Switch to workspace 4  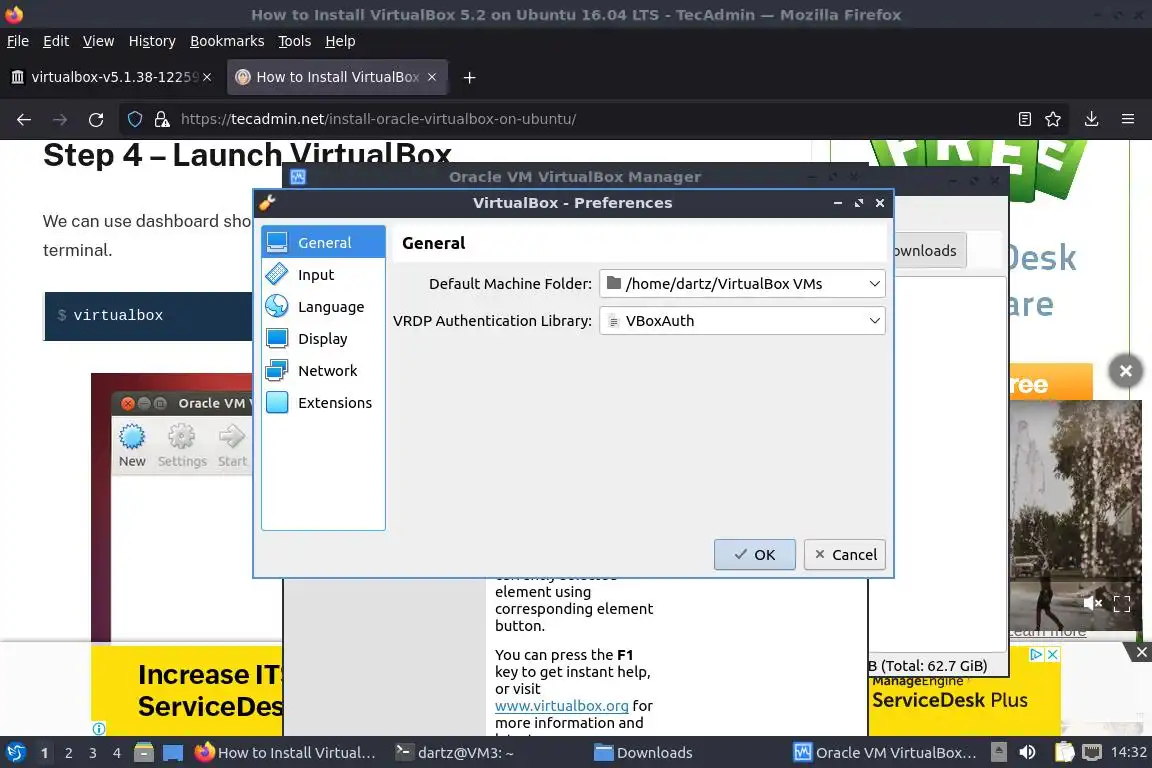click(x=116, y=753)
